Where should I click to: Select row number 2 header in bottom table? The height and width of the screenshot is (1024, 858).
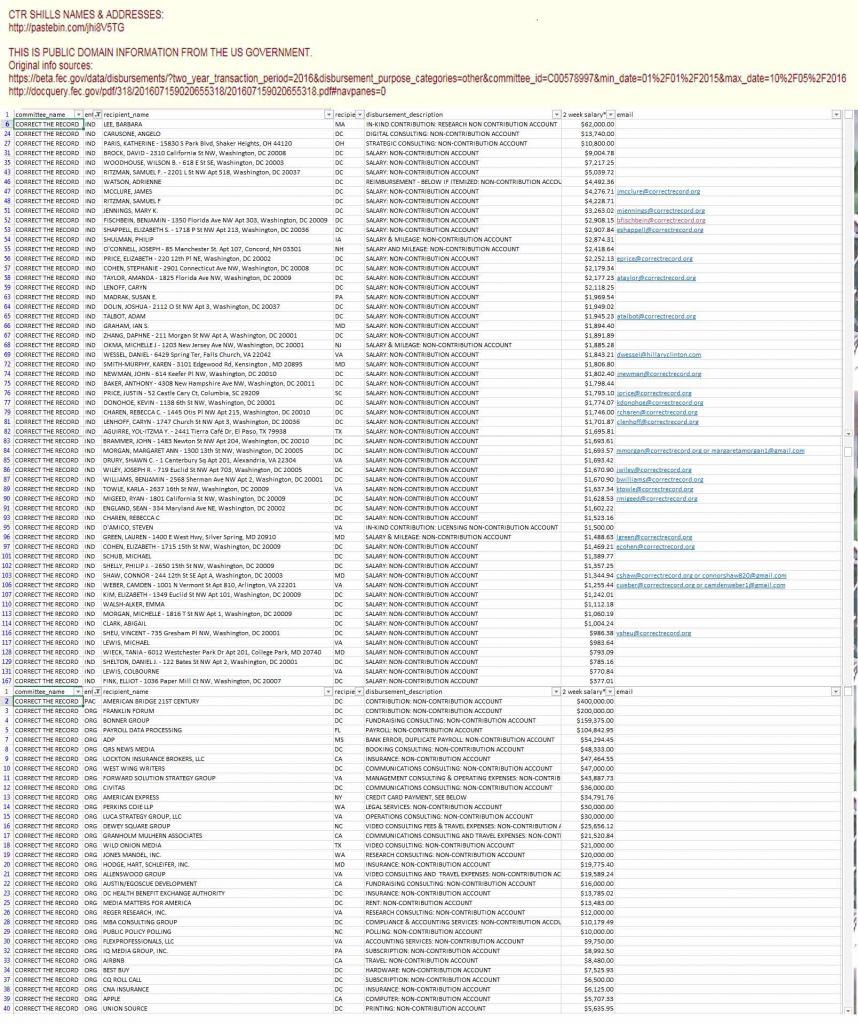(7, 701)
